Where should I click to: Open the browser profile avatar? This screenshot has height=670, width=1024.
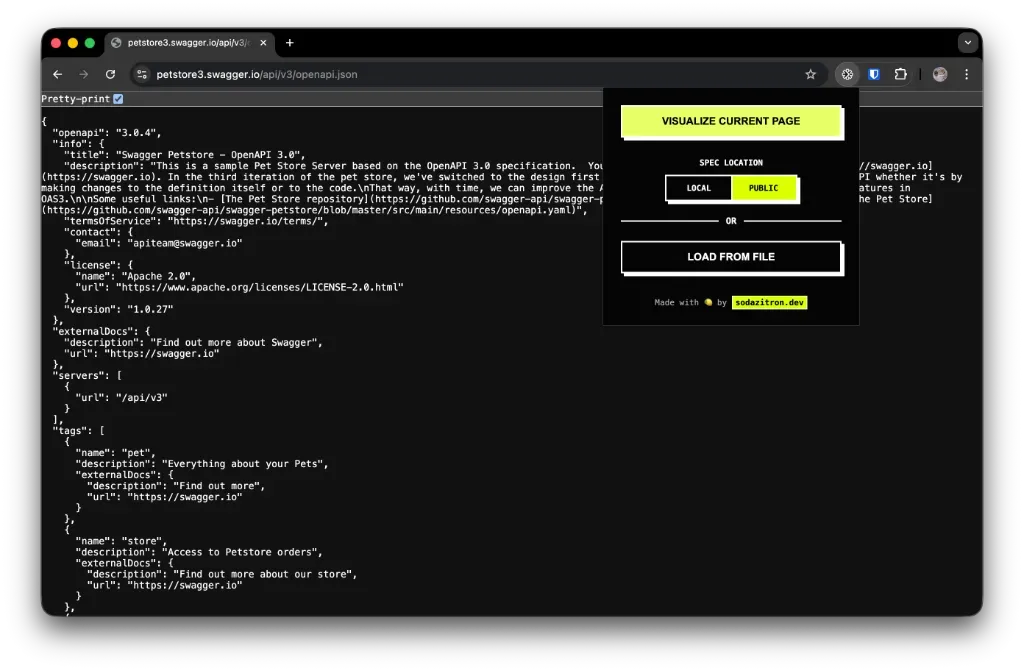point(939,74)
